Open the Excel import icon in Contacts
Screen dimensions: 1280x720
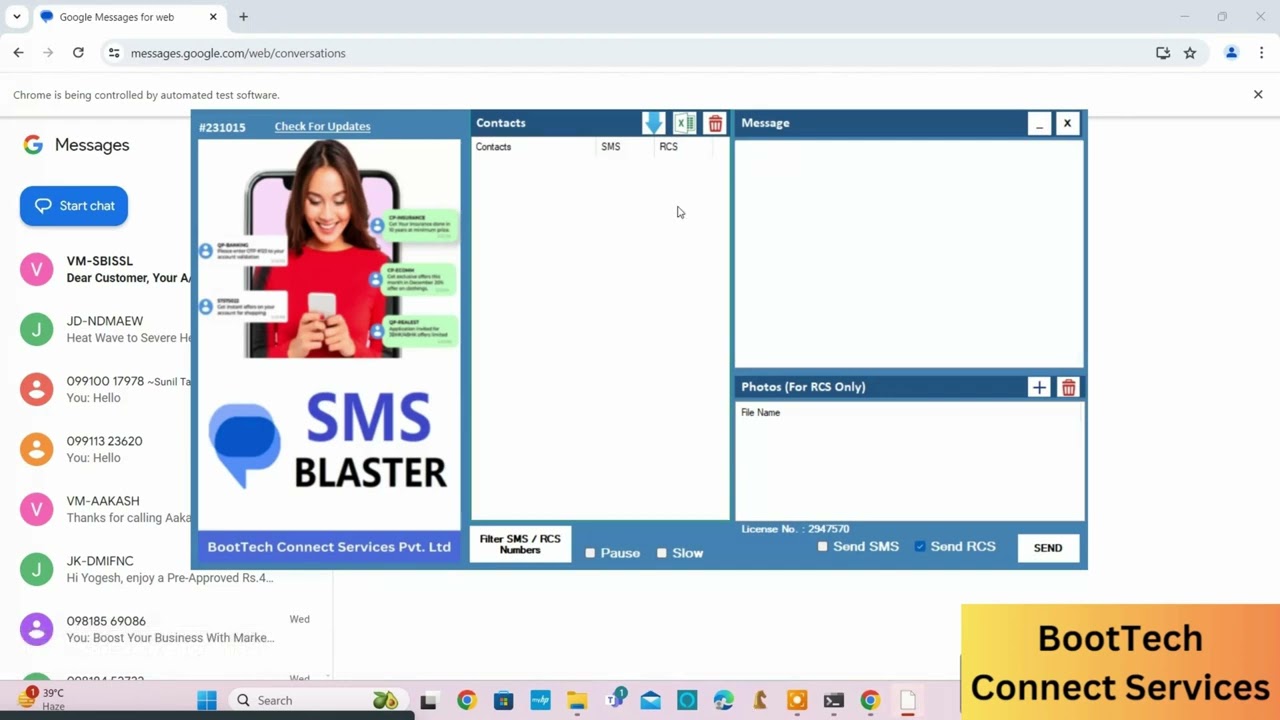pyautogui.click(x=684, y=123)
